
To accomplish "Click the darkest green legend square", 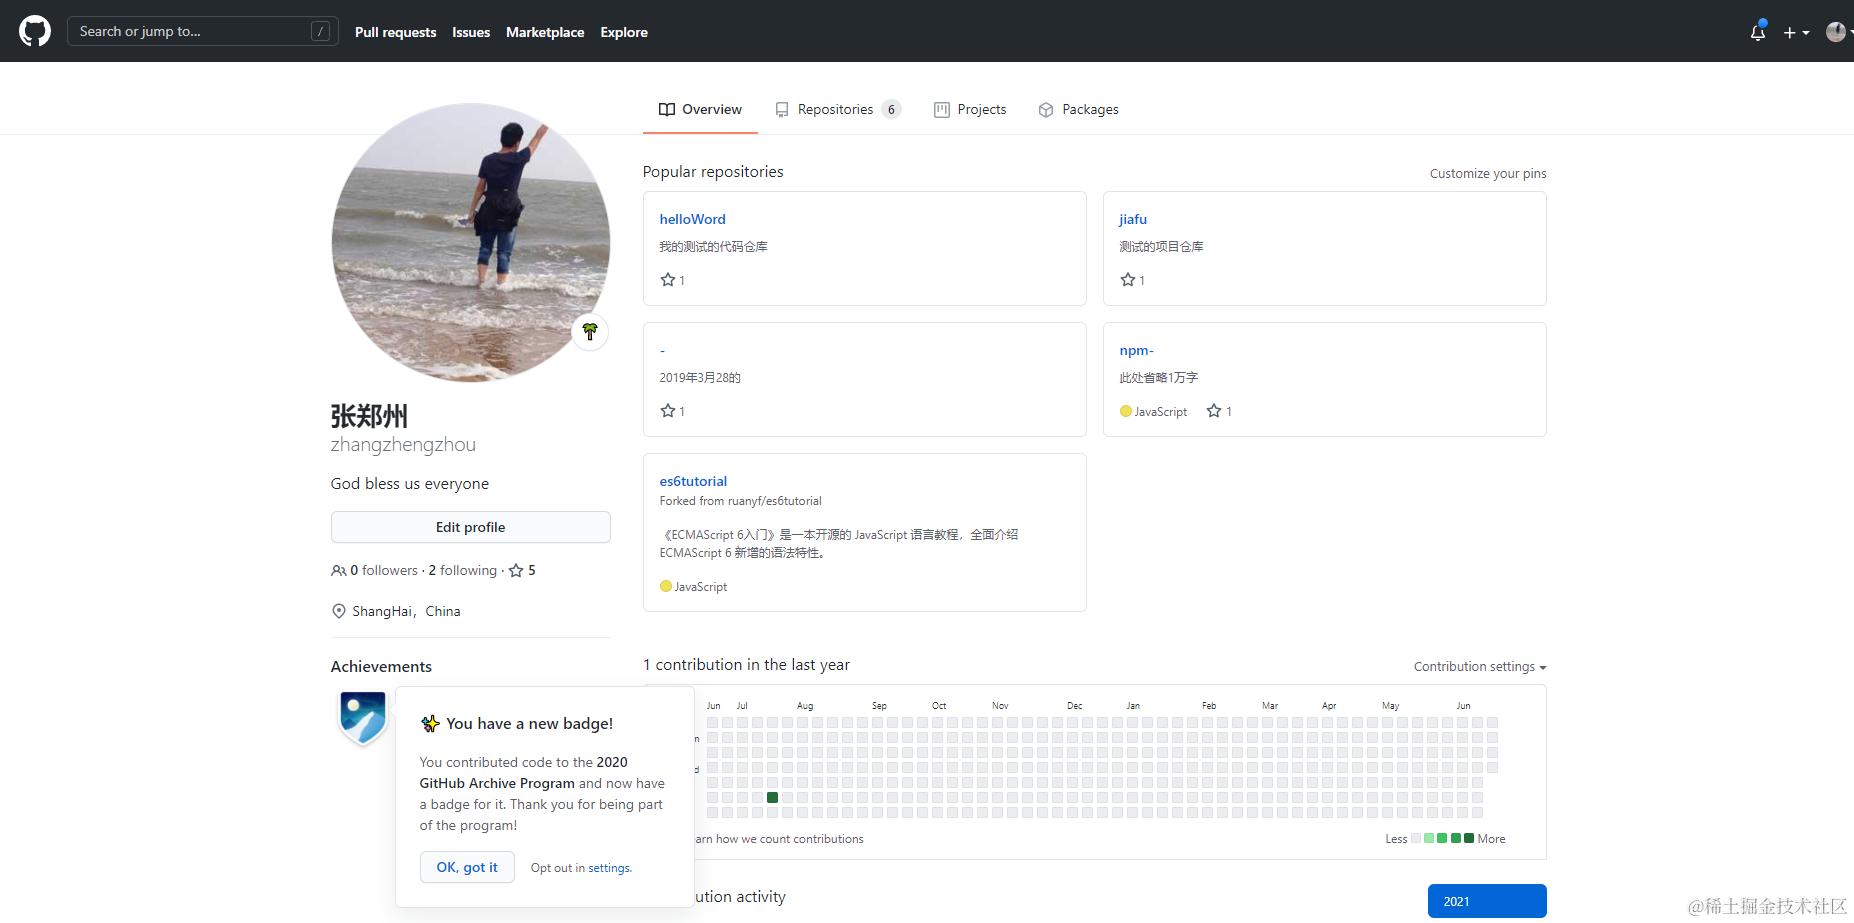I will (1469, 838).
